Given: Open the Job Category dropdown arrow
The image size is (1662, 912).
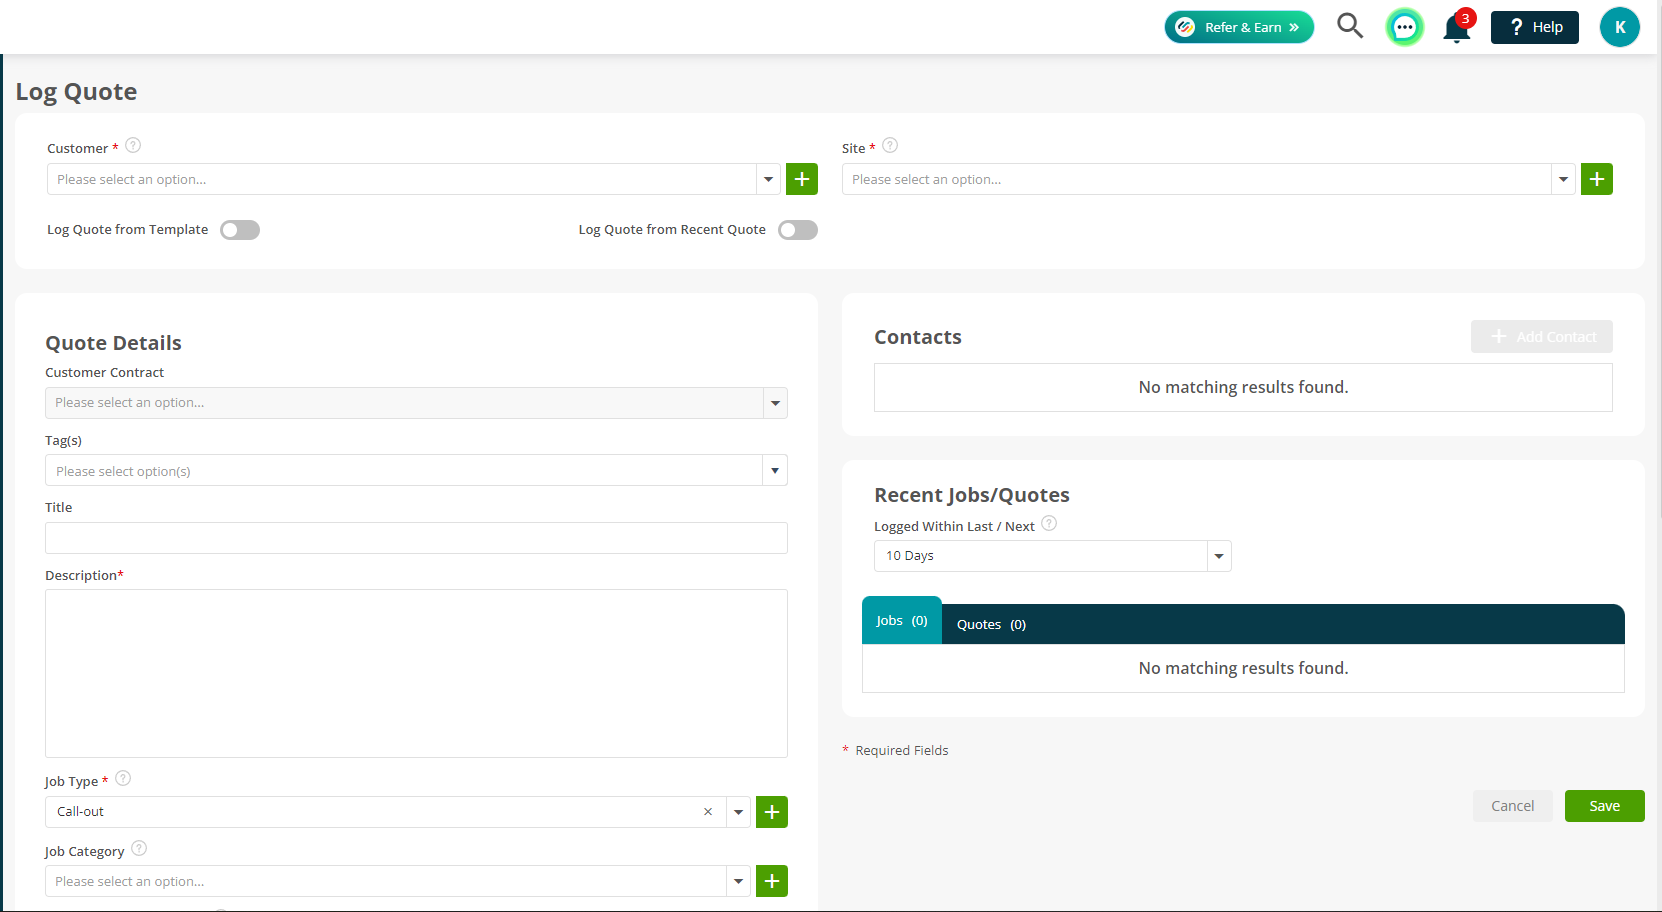Looking at the screenshot, I should 738,881.
